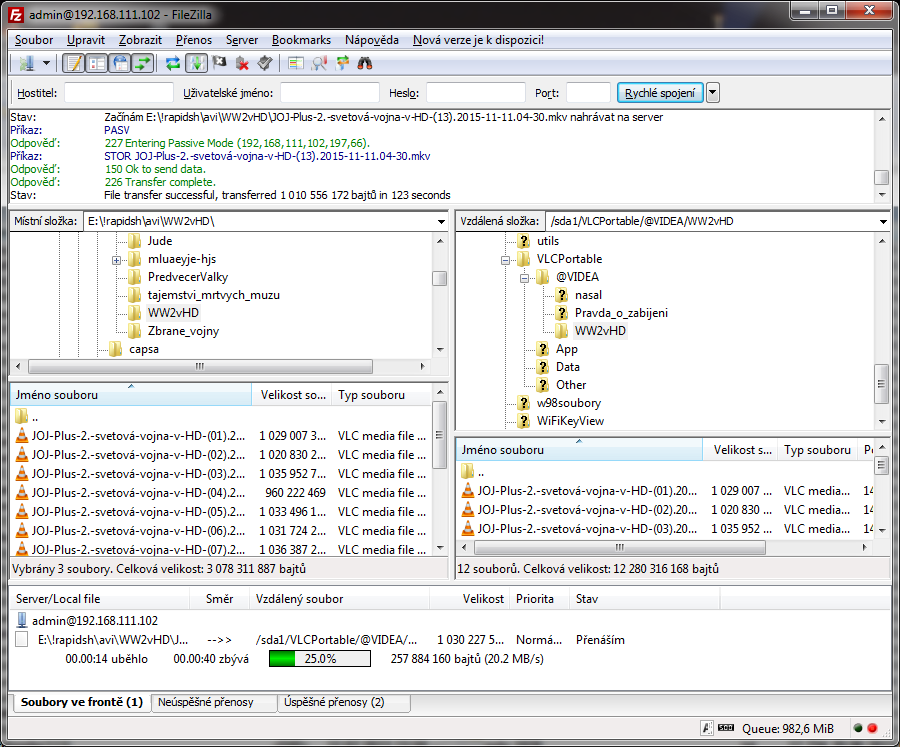Cancel the current operation via flag icon

[x=219, y=63]
